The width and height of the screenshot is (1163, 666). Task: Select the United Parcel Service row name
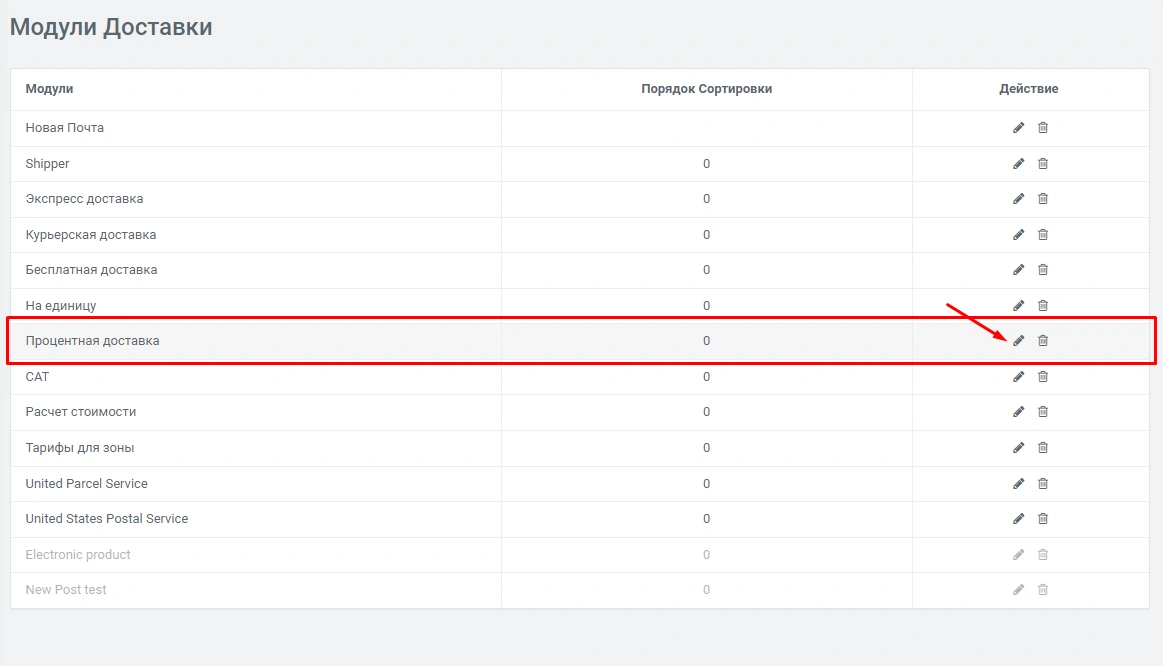click(86, 484)
